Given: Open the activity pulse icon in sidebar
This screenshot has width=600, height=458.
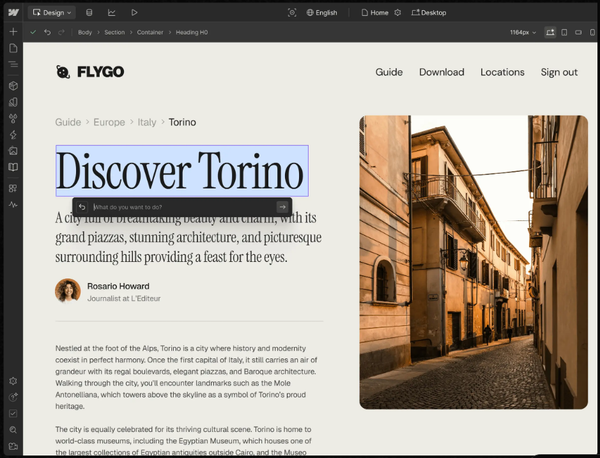Looking at the screenshot, I should (13, 205).
